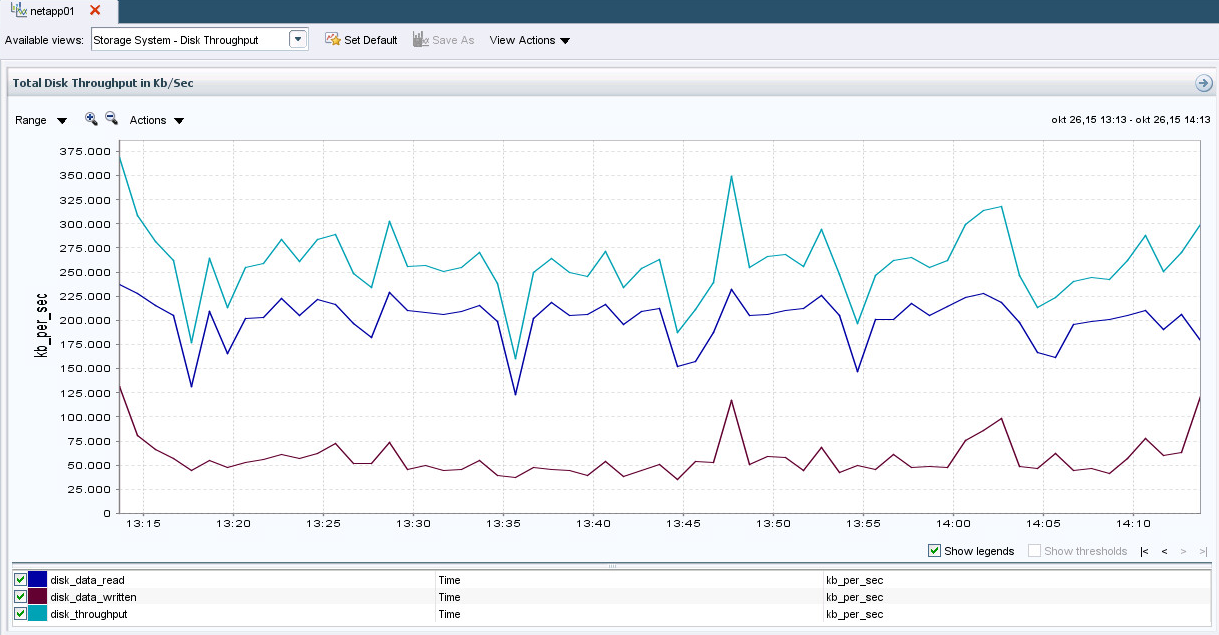Close the netapp01 tab with the red X
This screenshot has height=635, width=1219.
tap(95, 10)
